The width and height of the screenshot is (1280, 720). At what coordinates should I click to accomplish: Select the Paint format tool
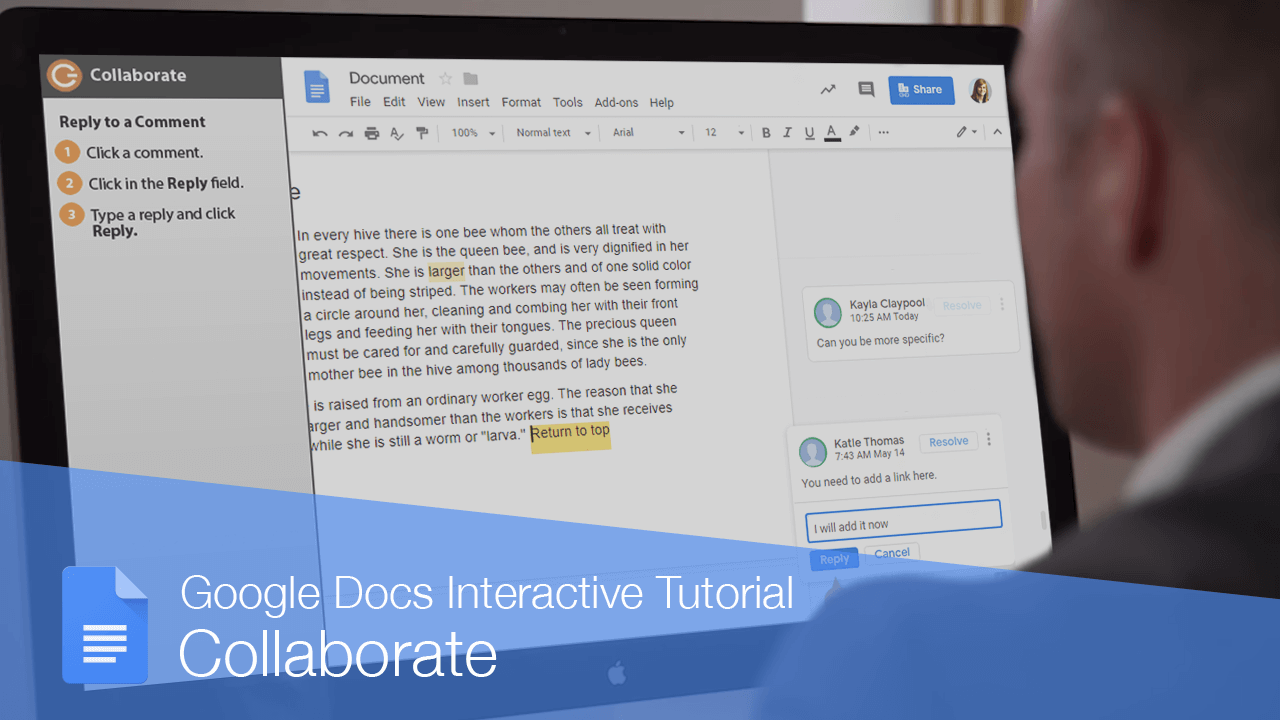pos(422,132)
